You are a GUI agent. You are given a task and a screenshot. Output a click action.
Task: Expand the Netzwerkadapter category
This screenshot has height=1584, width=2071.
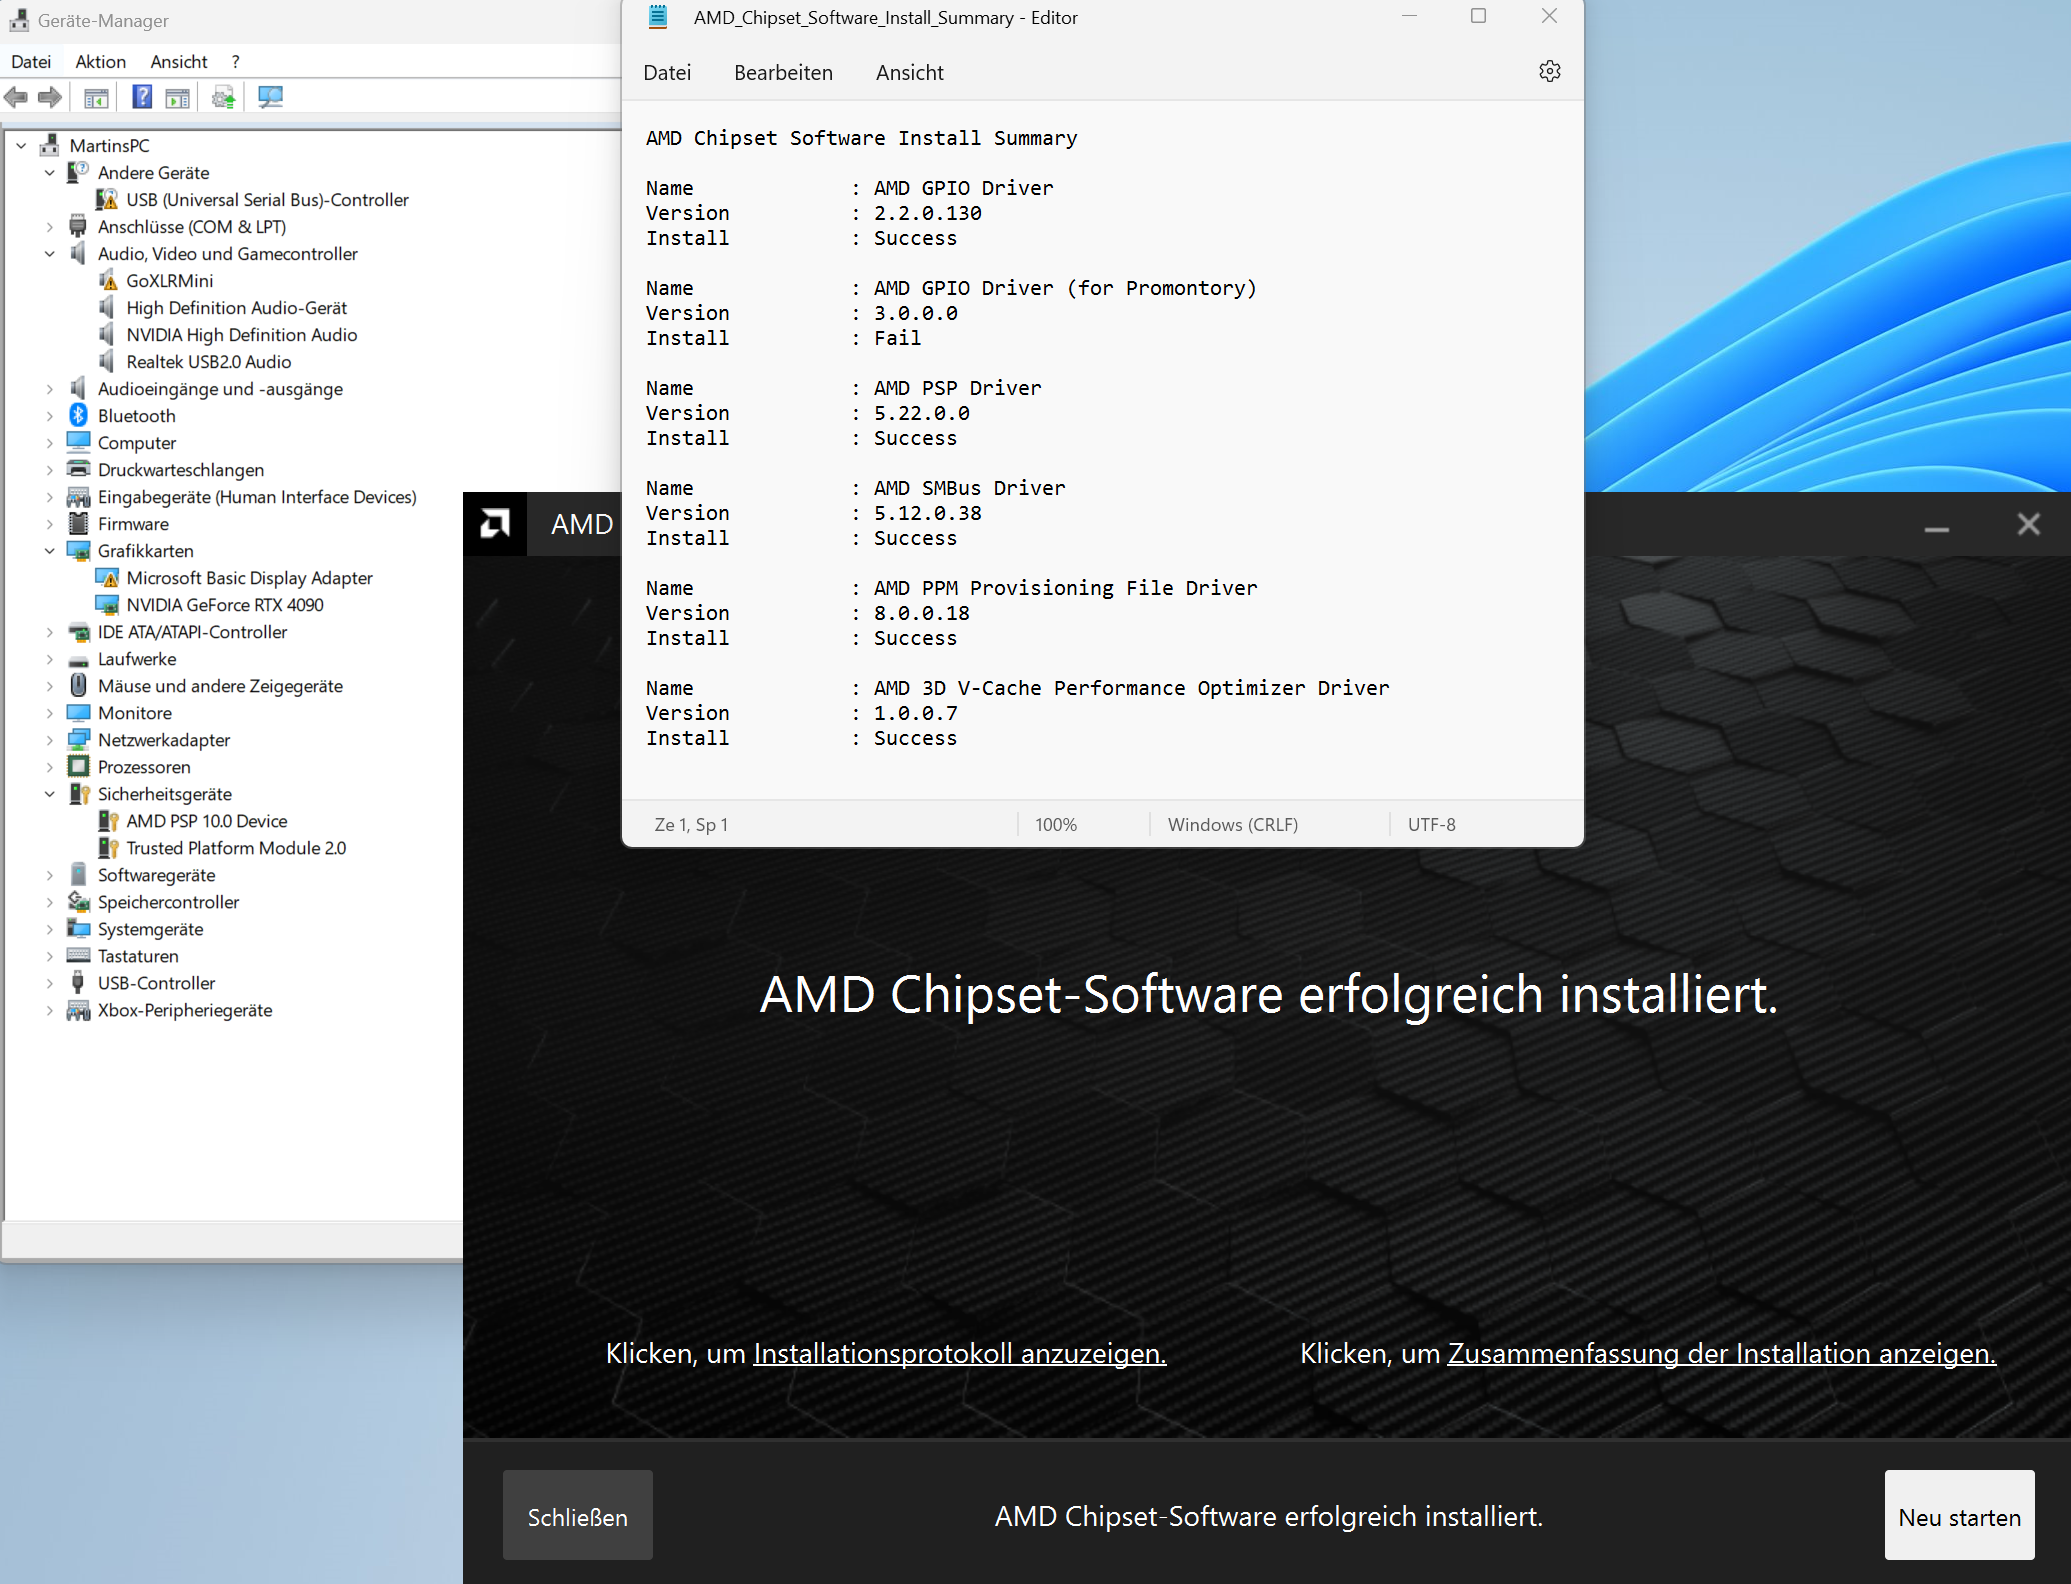(49, 740)
